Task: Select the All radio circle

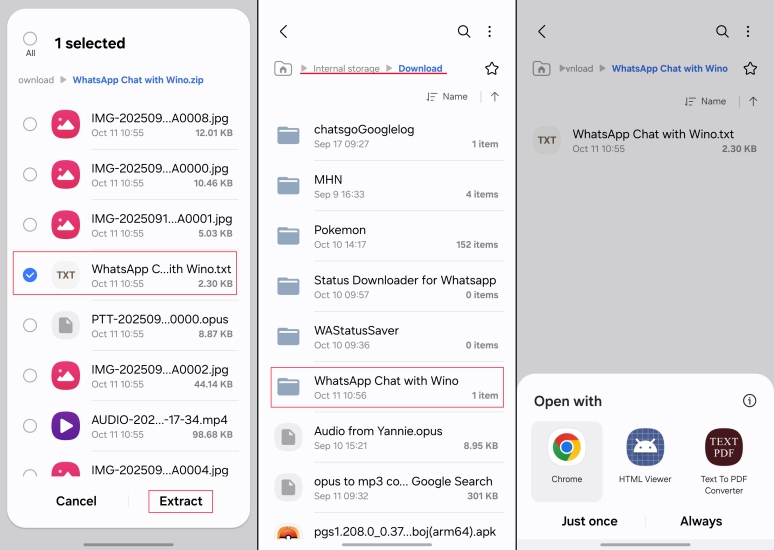Action: (x=30, y=39)
